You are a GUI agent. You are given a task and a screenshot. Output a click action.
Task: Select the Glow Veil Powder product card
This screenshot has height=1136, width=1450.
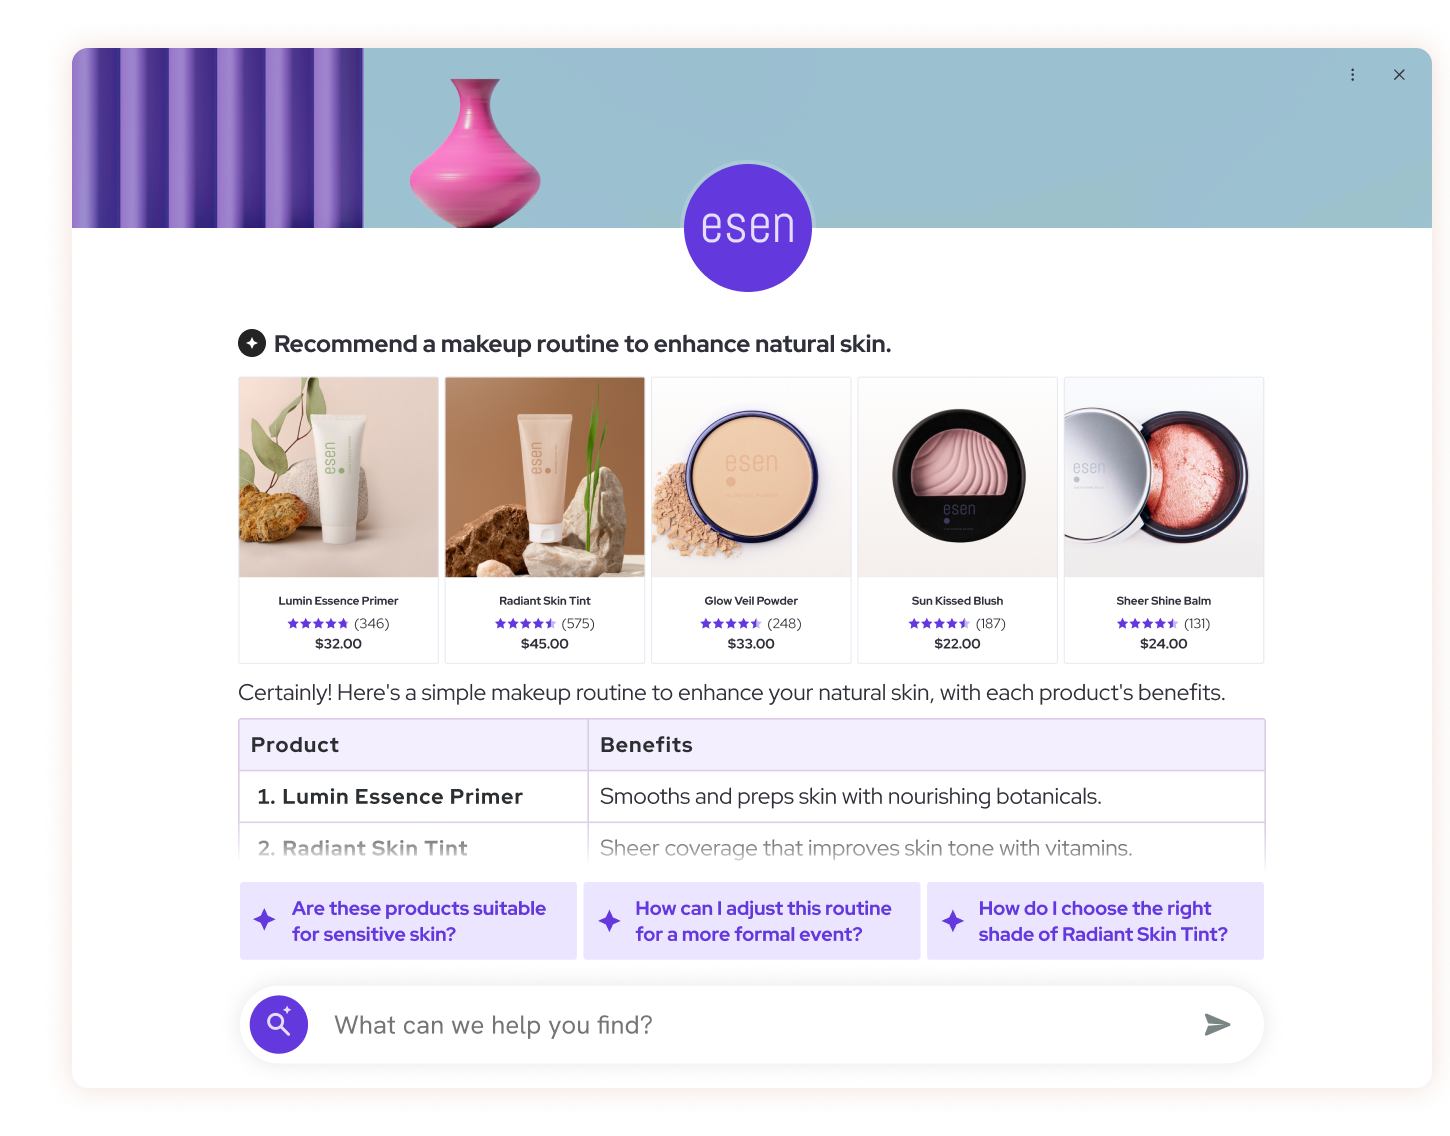[751, 520]
